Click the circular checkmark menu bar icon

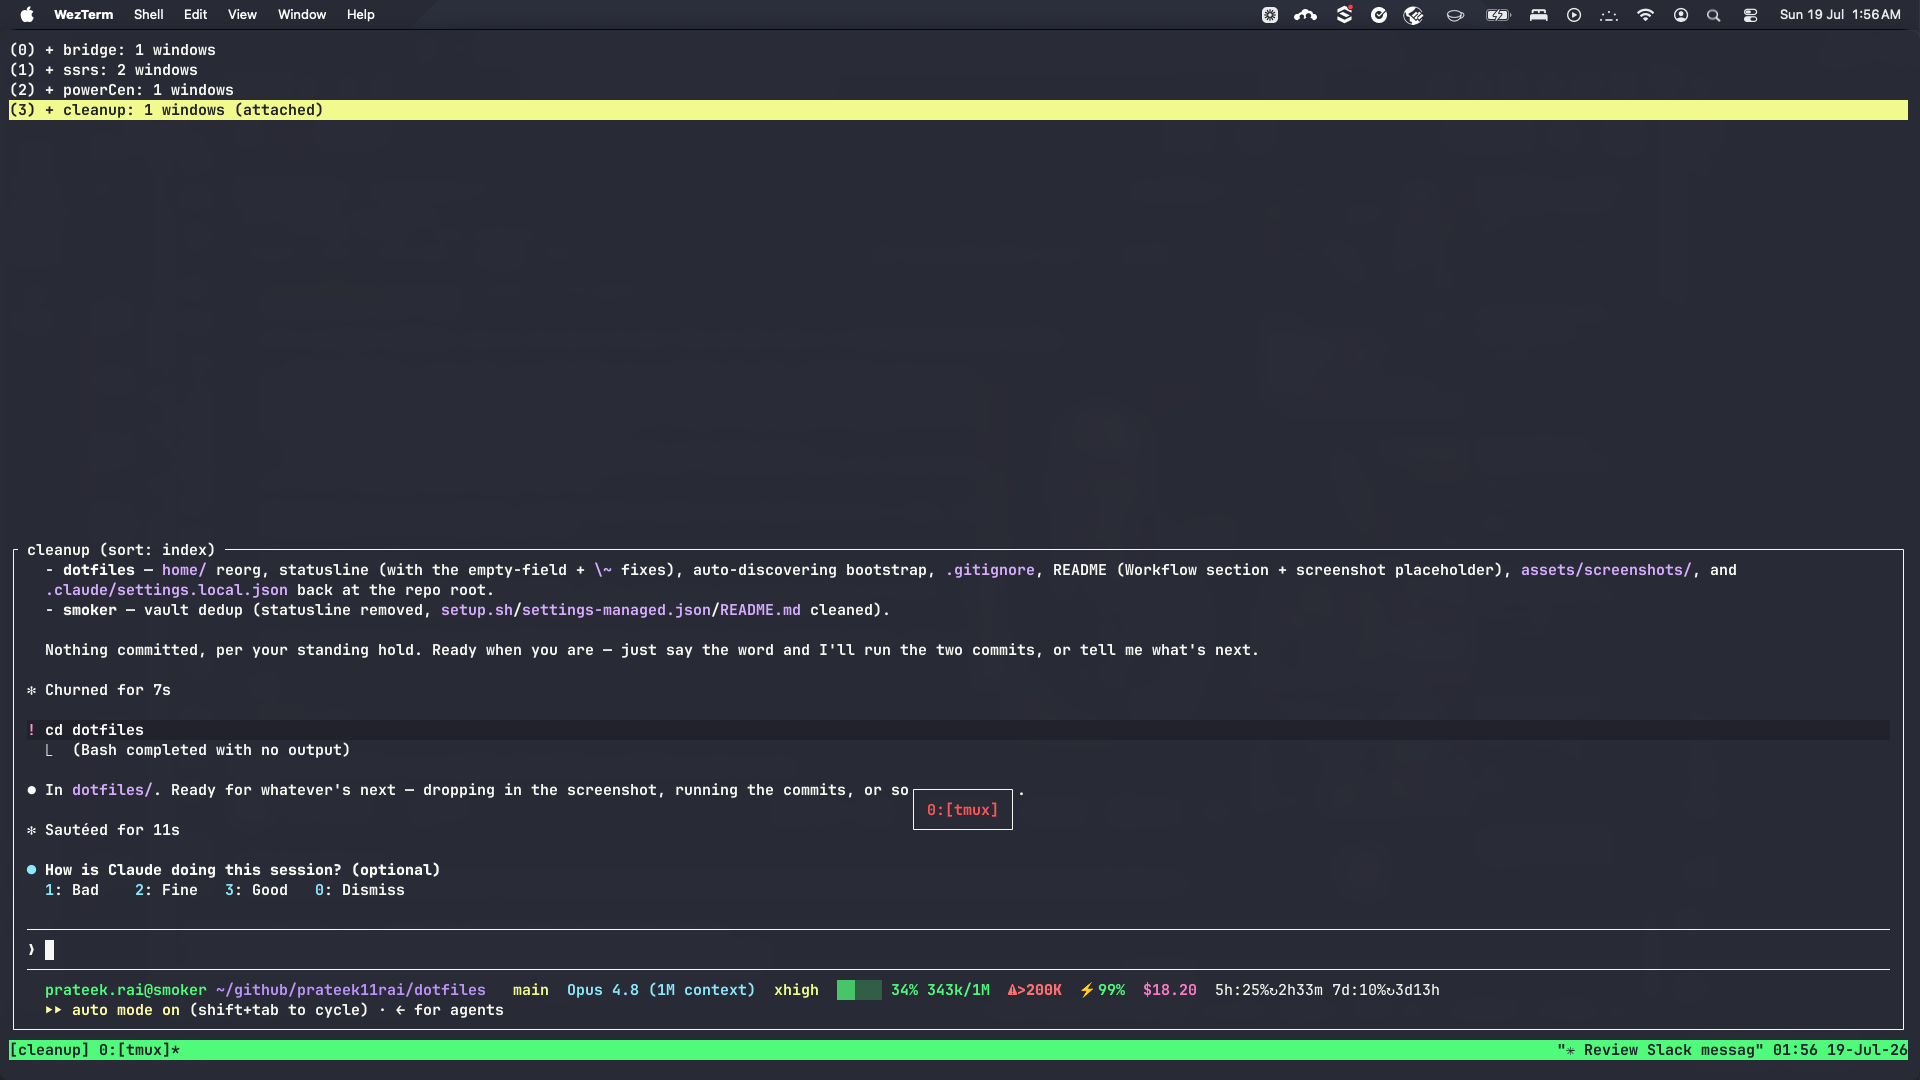pos(1379,15)
